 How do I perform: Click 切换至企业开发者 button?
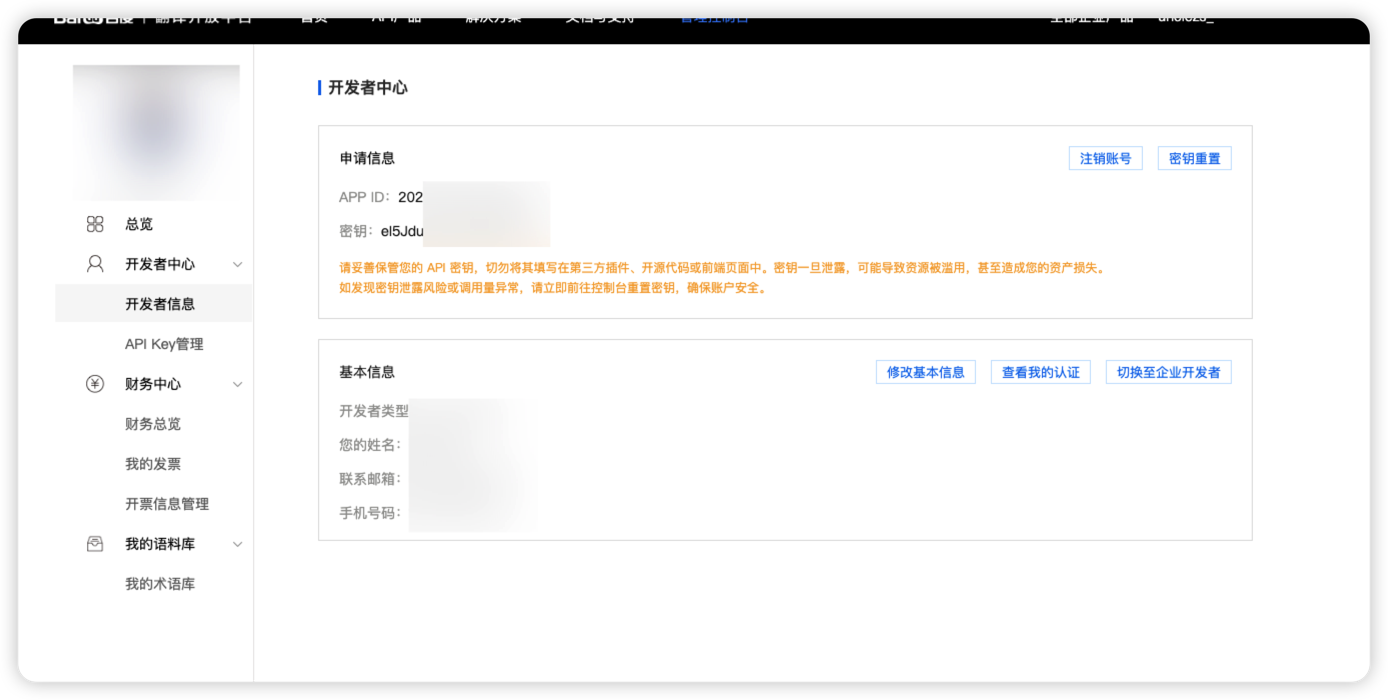(x=1168, y=372)
